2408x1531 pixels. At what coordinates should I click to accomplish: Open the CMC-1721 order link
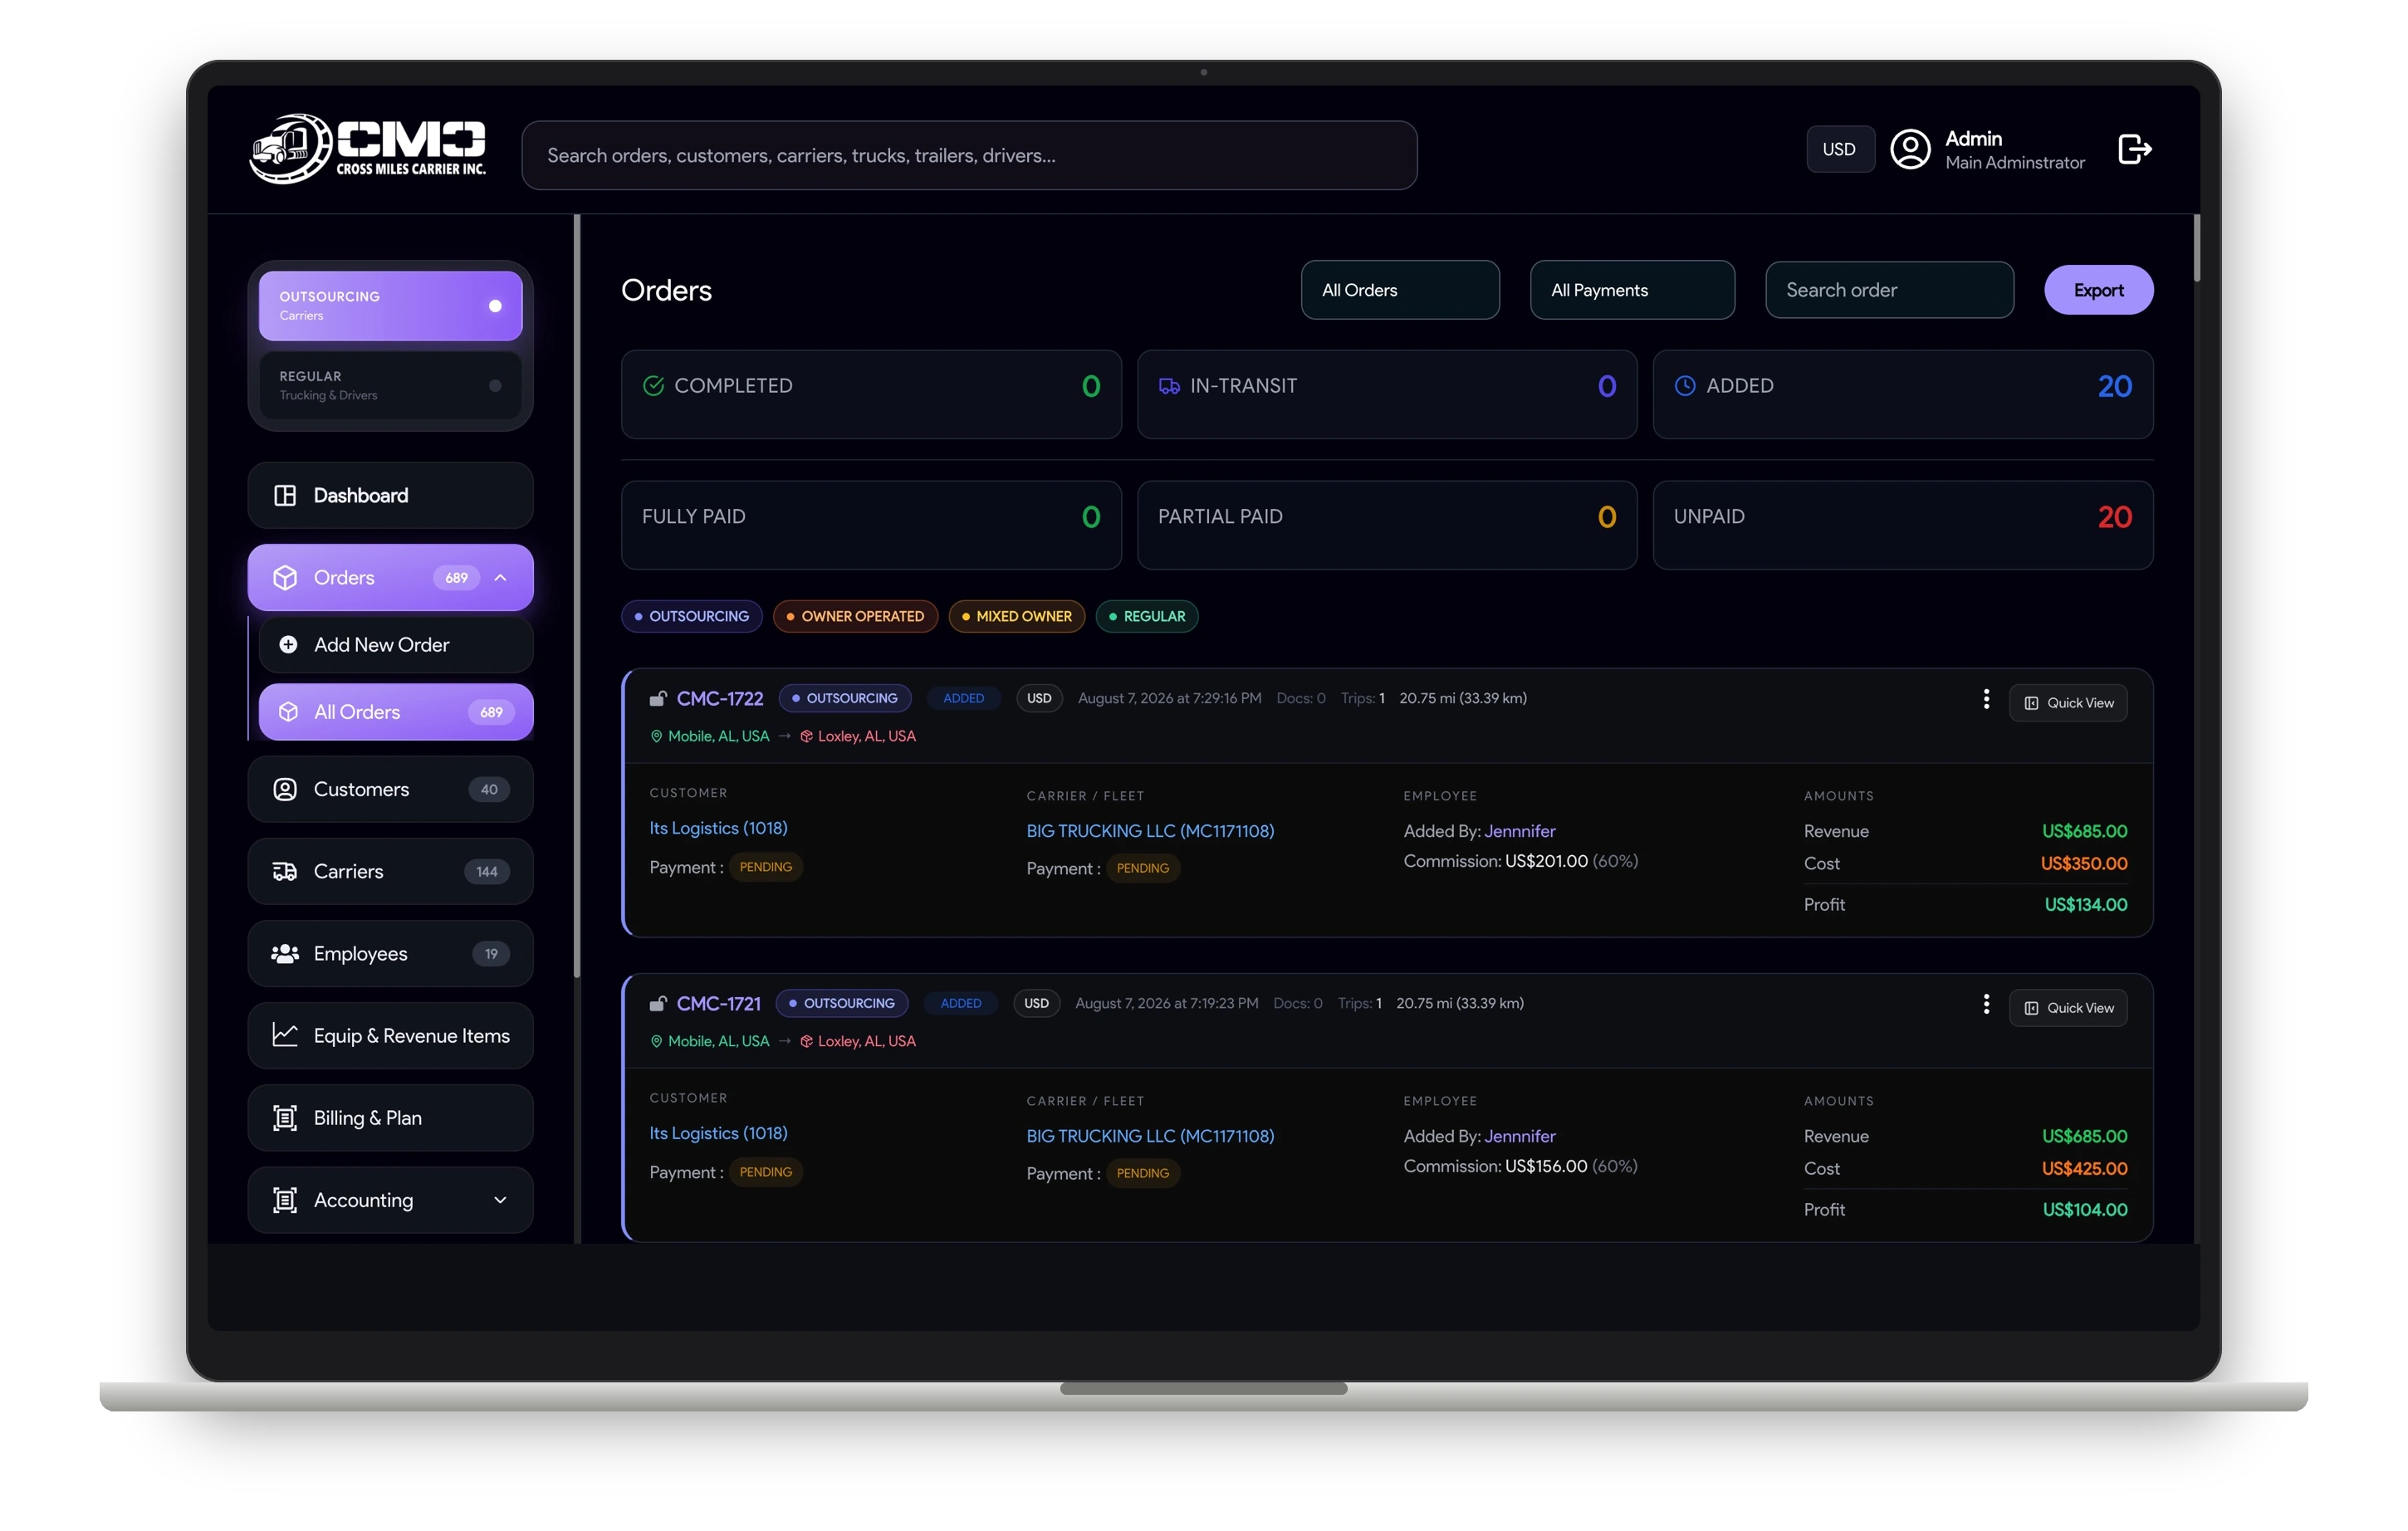718,1003
